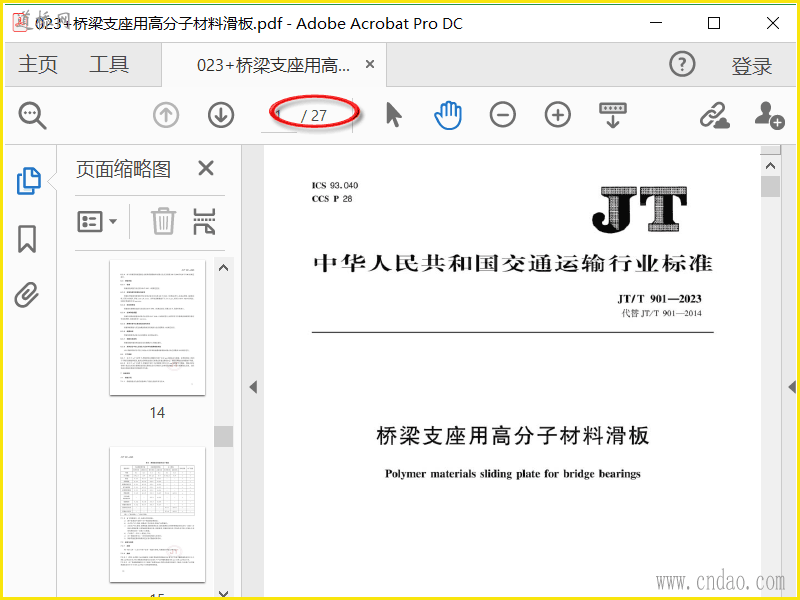Minimize the Acrobat window

(656, 23)
